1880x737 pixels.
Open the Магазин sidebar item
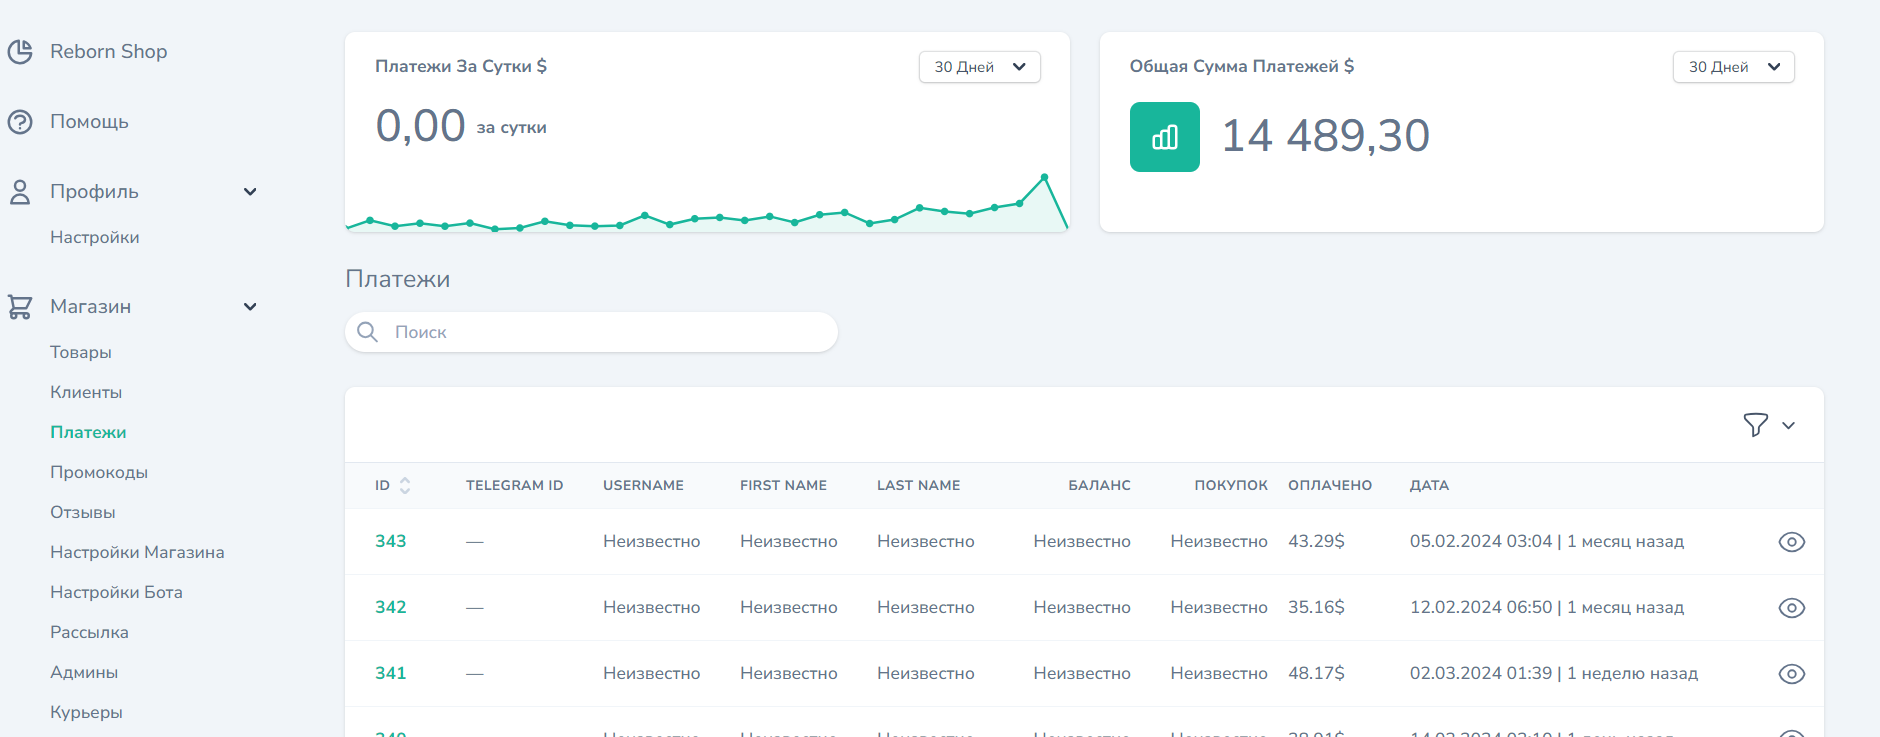click(90, 307)
